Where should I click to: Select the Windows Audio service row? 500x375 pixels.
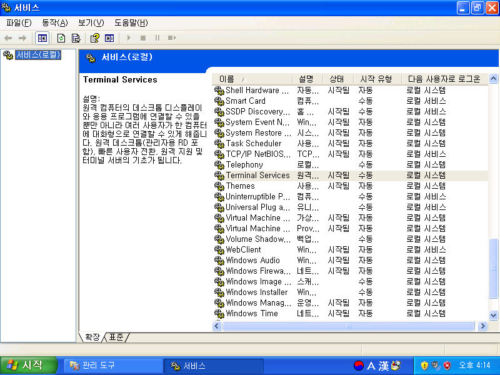(350, 260)
